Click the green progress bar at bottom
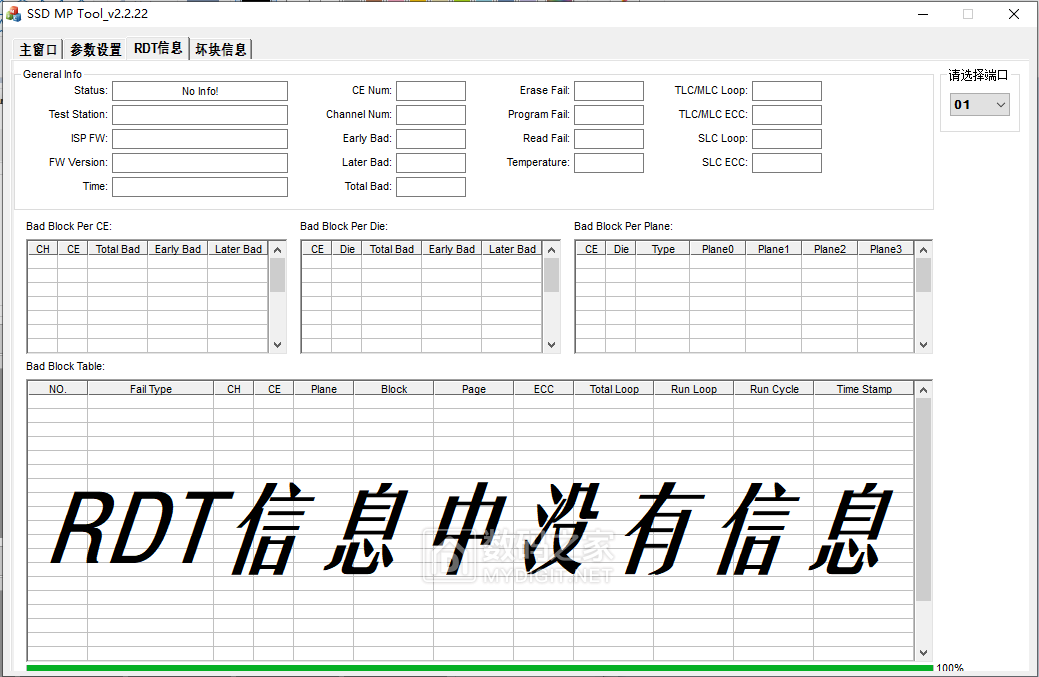 (480, 668)
